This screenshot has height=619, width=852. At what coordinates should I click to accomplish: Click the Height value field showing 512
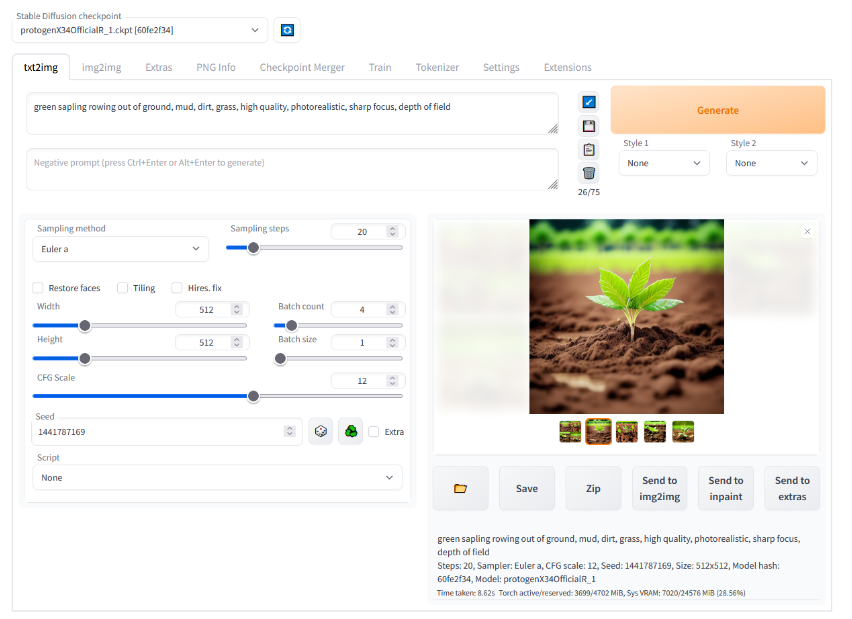pyautogui.click(x=212, y=342)
